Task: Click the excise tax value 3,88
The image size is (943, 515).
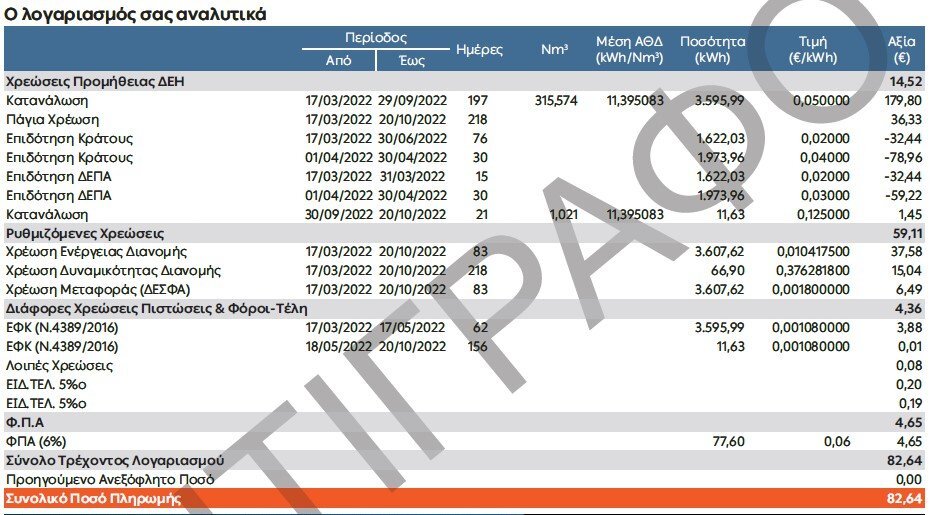Action: pos(909,327)
